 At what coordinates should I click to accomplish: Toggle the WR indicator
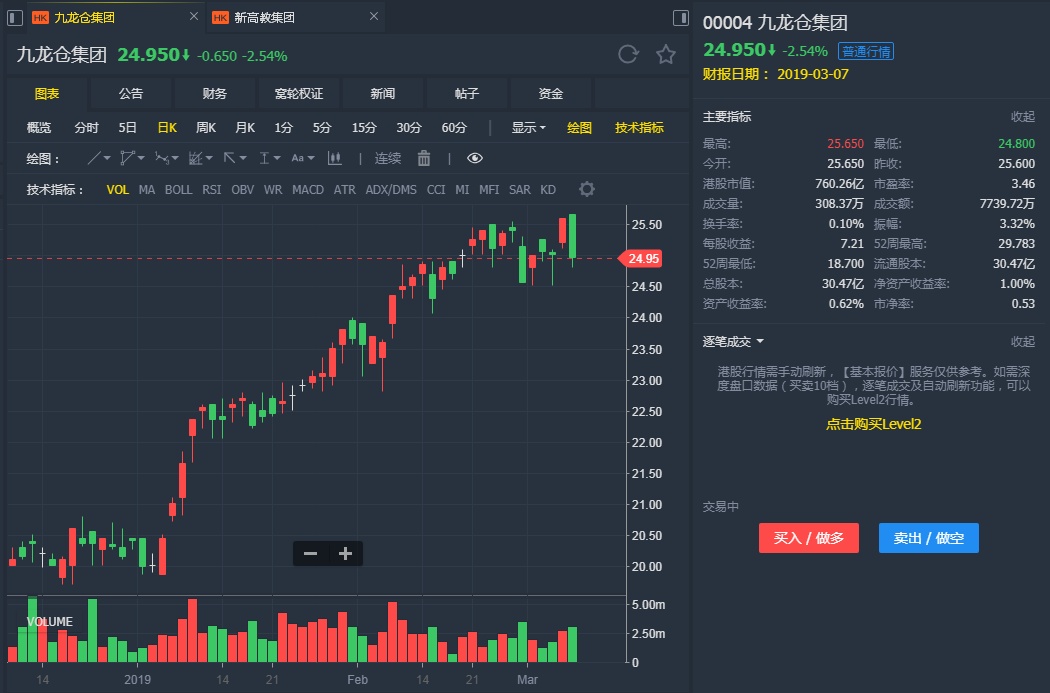click(x=273, y=189)
